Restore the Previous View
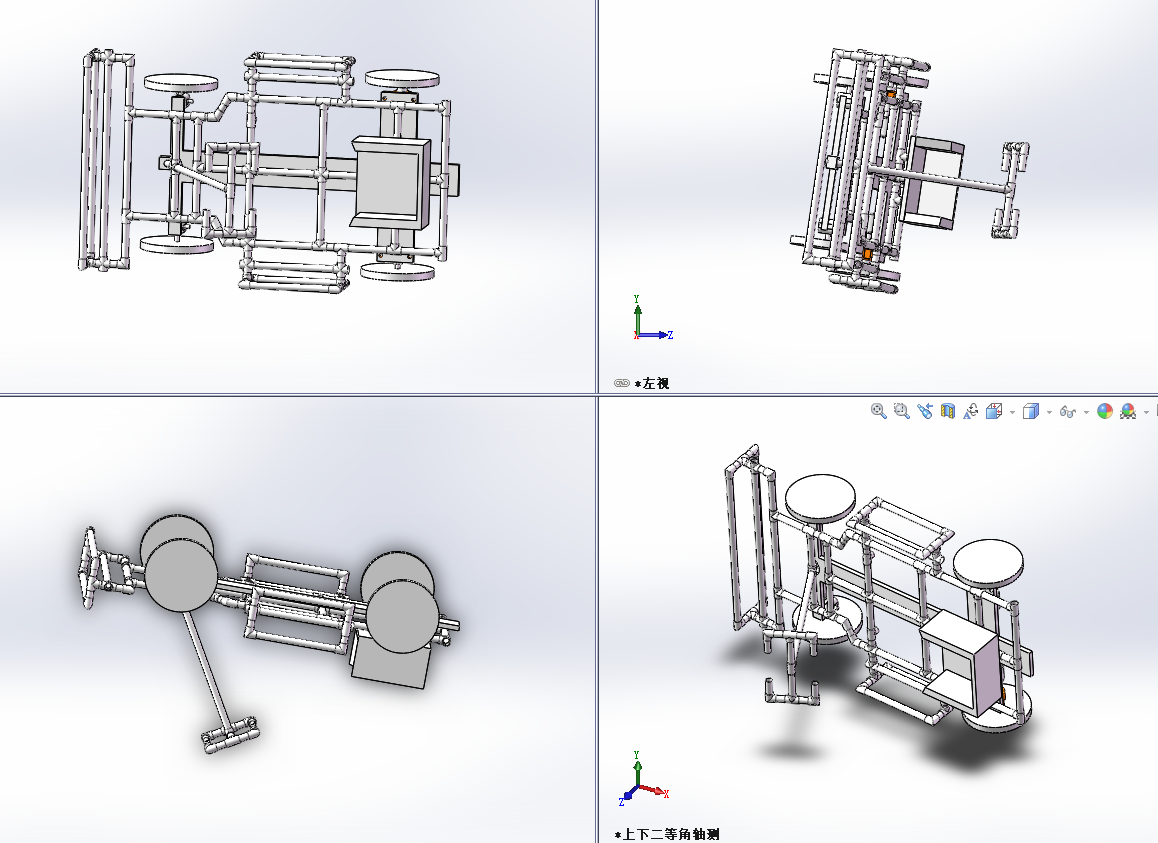This screenshot has width=1158, height=843. 925,412
